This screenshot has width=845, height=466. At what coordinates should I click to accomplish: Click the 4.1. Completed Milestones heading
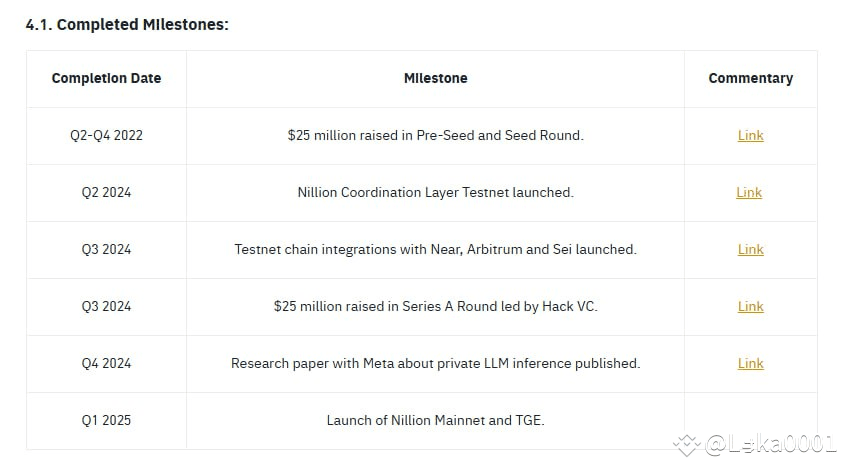pyautogui.click(x=127, y=24)
